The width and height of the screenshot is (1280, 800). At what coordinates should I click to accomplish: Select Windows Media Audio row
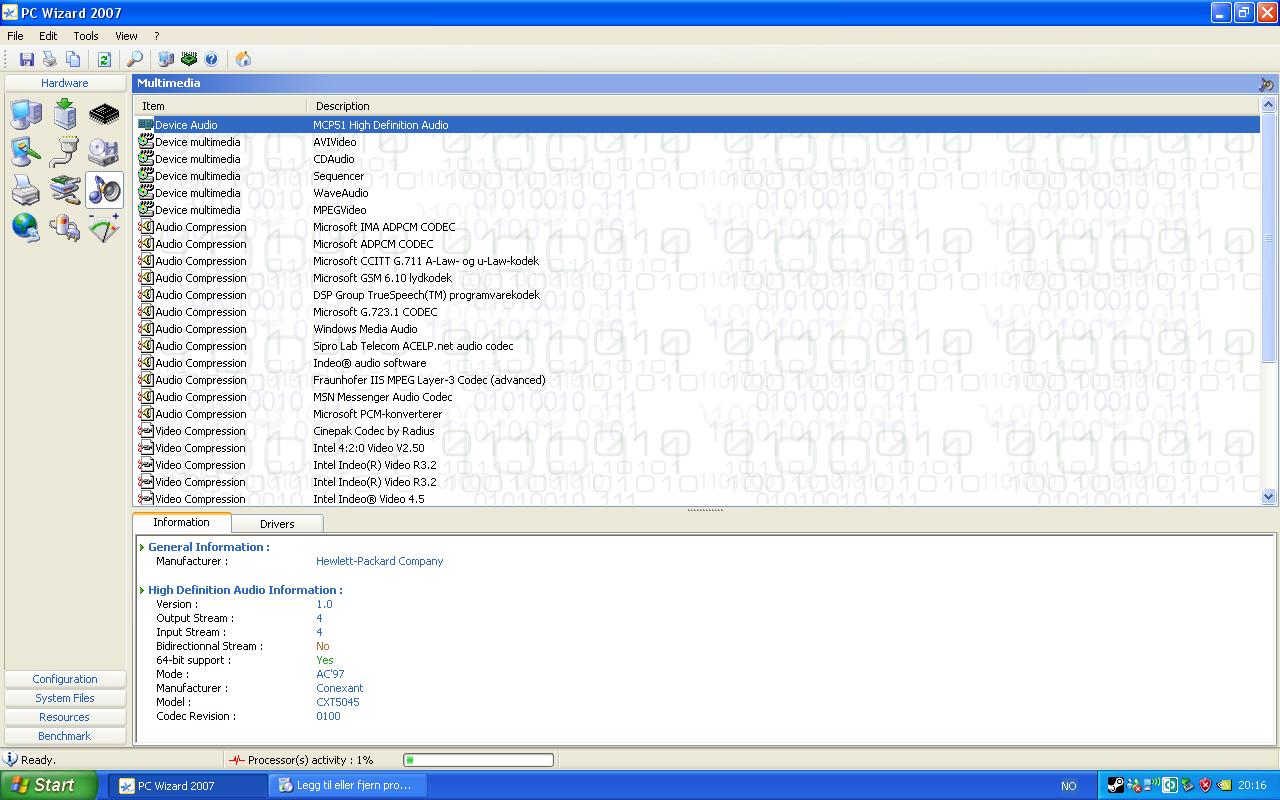click(697, 329)
